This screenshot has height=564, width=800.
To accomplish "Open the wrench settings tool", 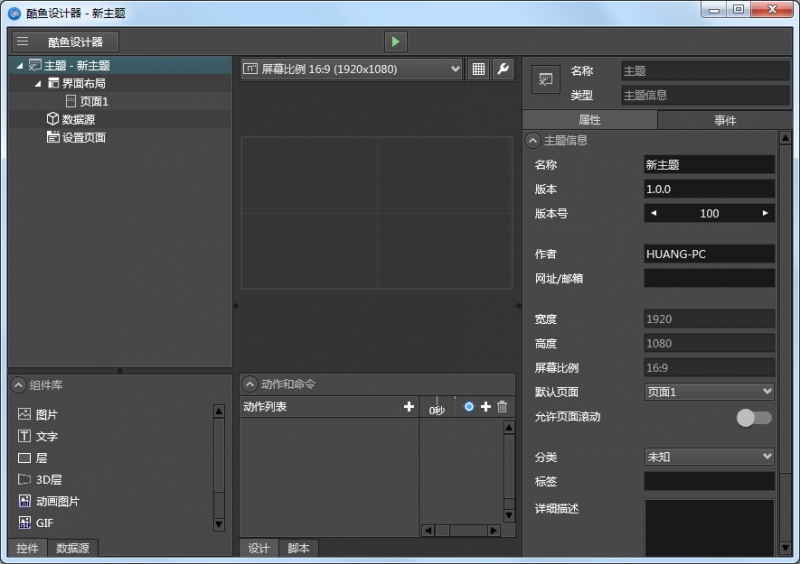I will tap(503, 69).
